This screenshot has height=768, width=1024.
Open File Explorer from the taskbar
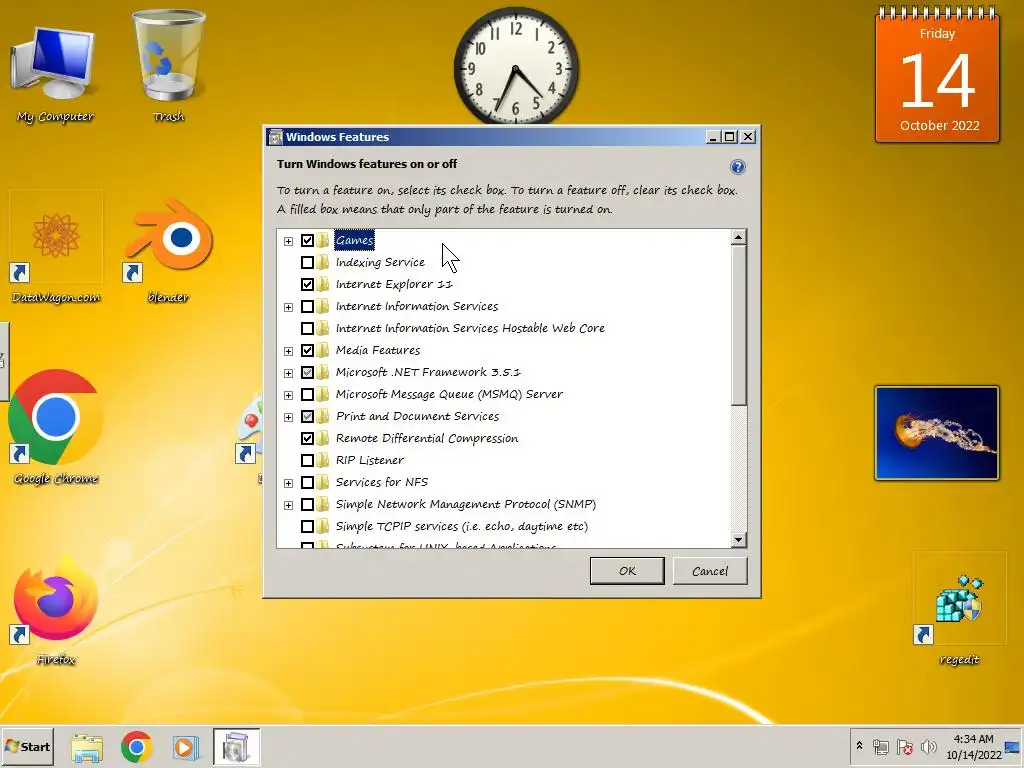[87, 747]
